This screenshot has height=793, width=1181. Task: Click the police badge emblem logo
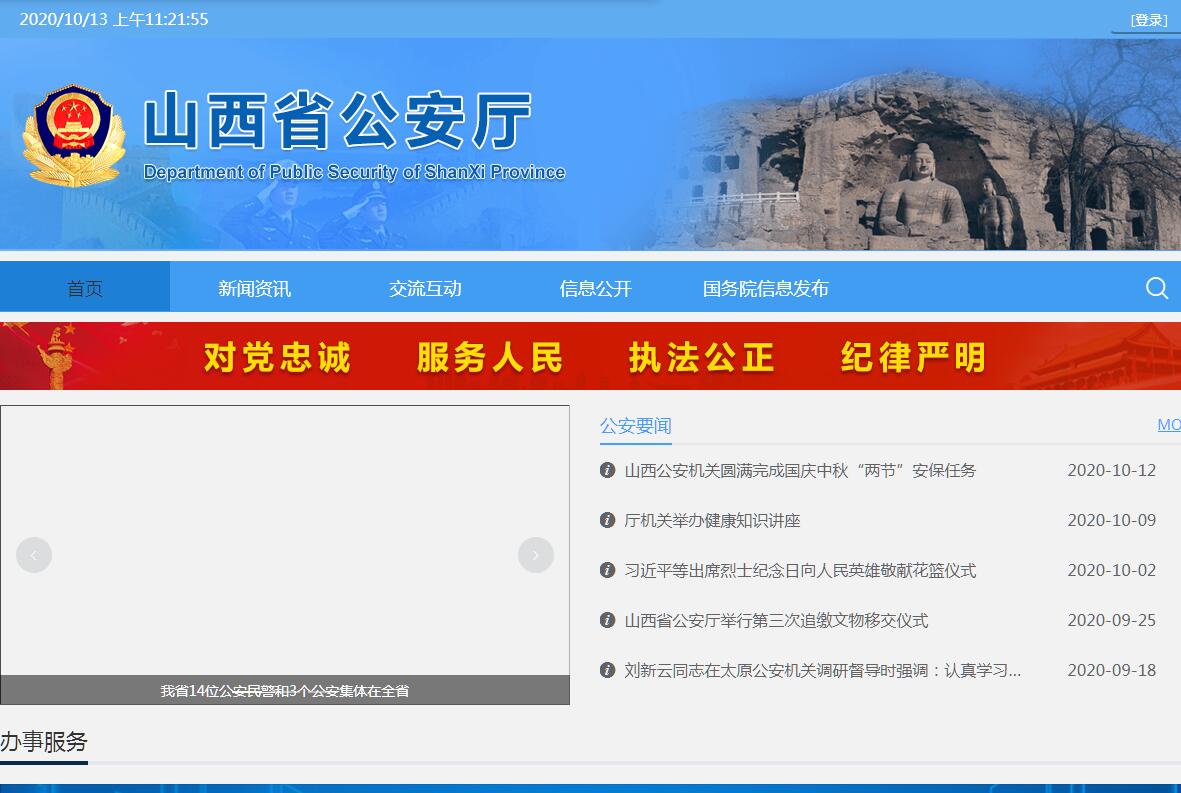(74, 135)
